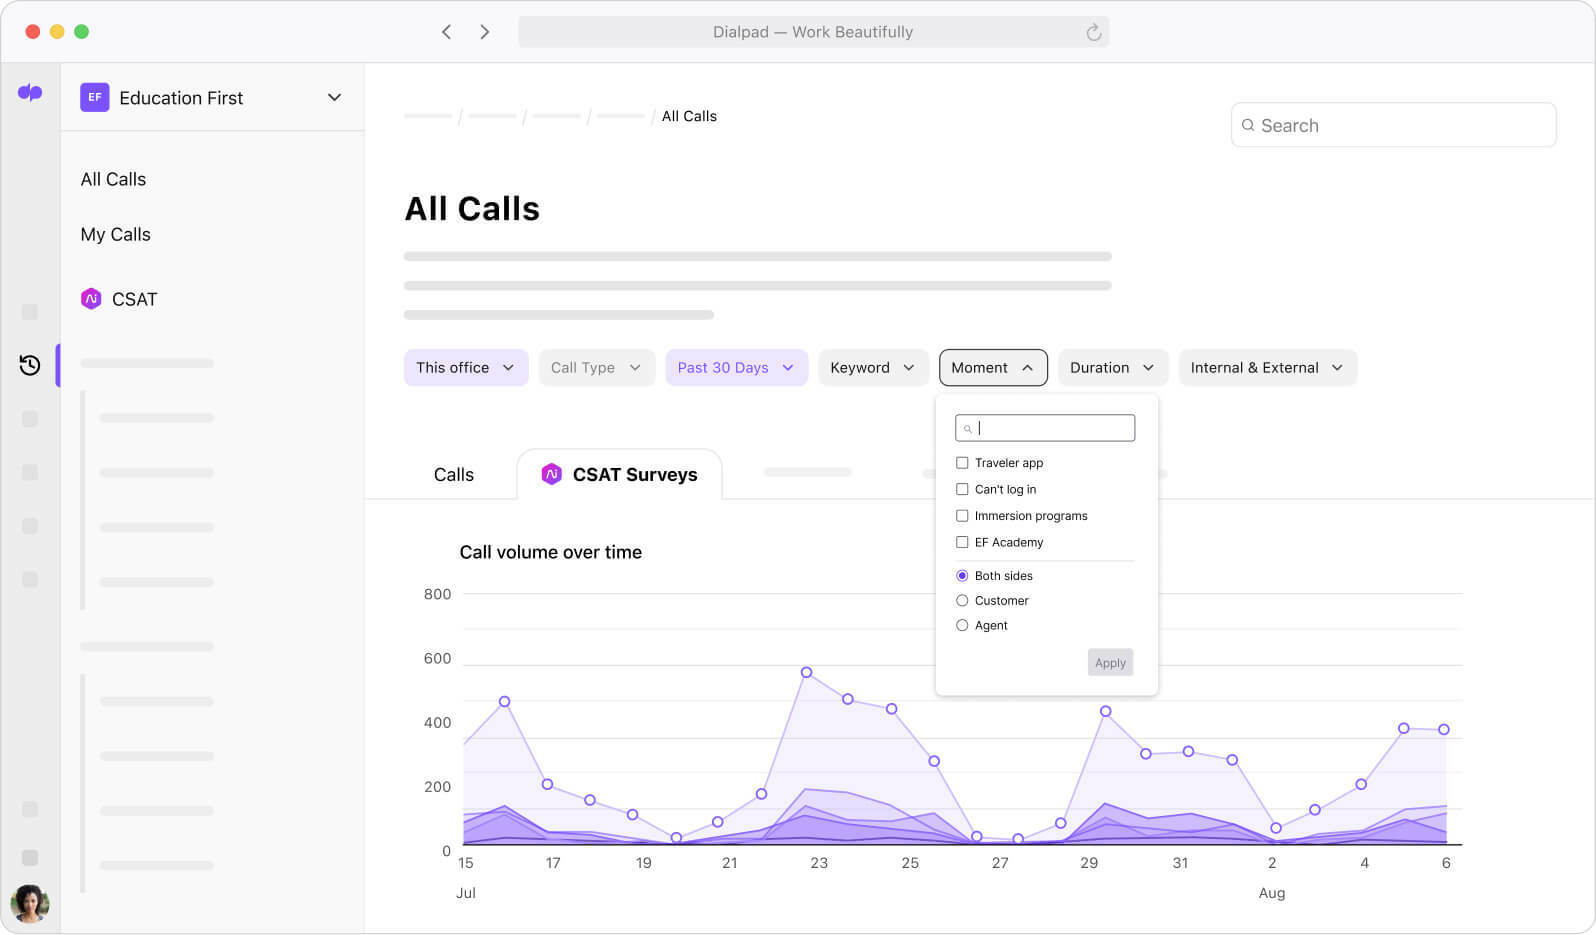This screenshot has height=935, width=1596.
Task: Click the EF organization badge icon
Action: click(x=95, y=97)
